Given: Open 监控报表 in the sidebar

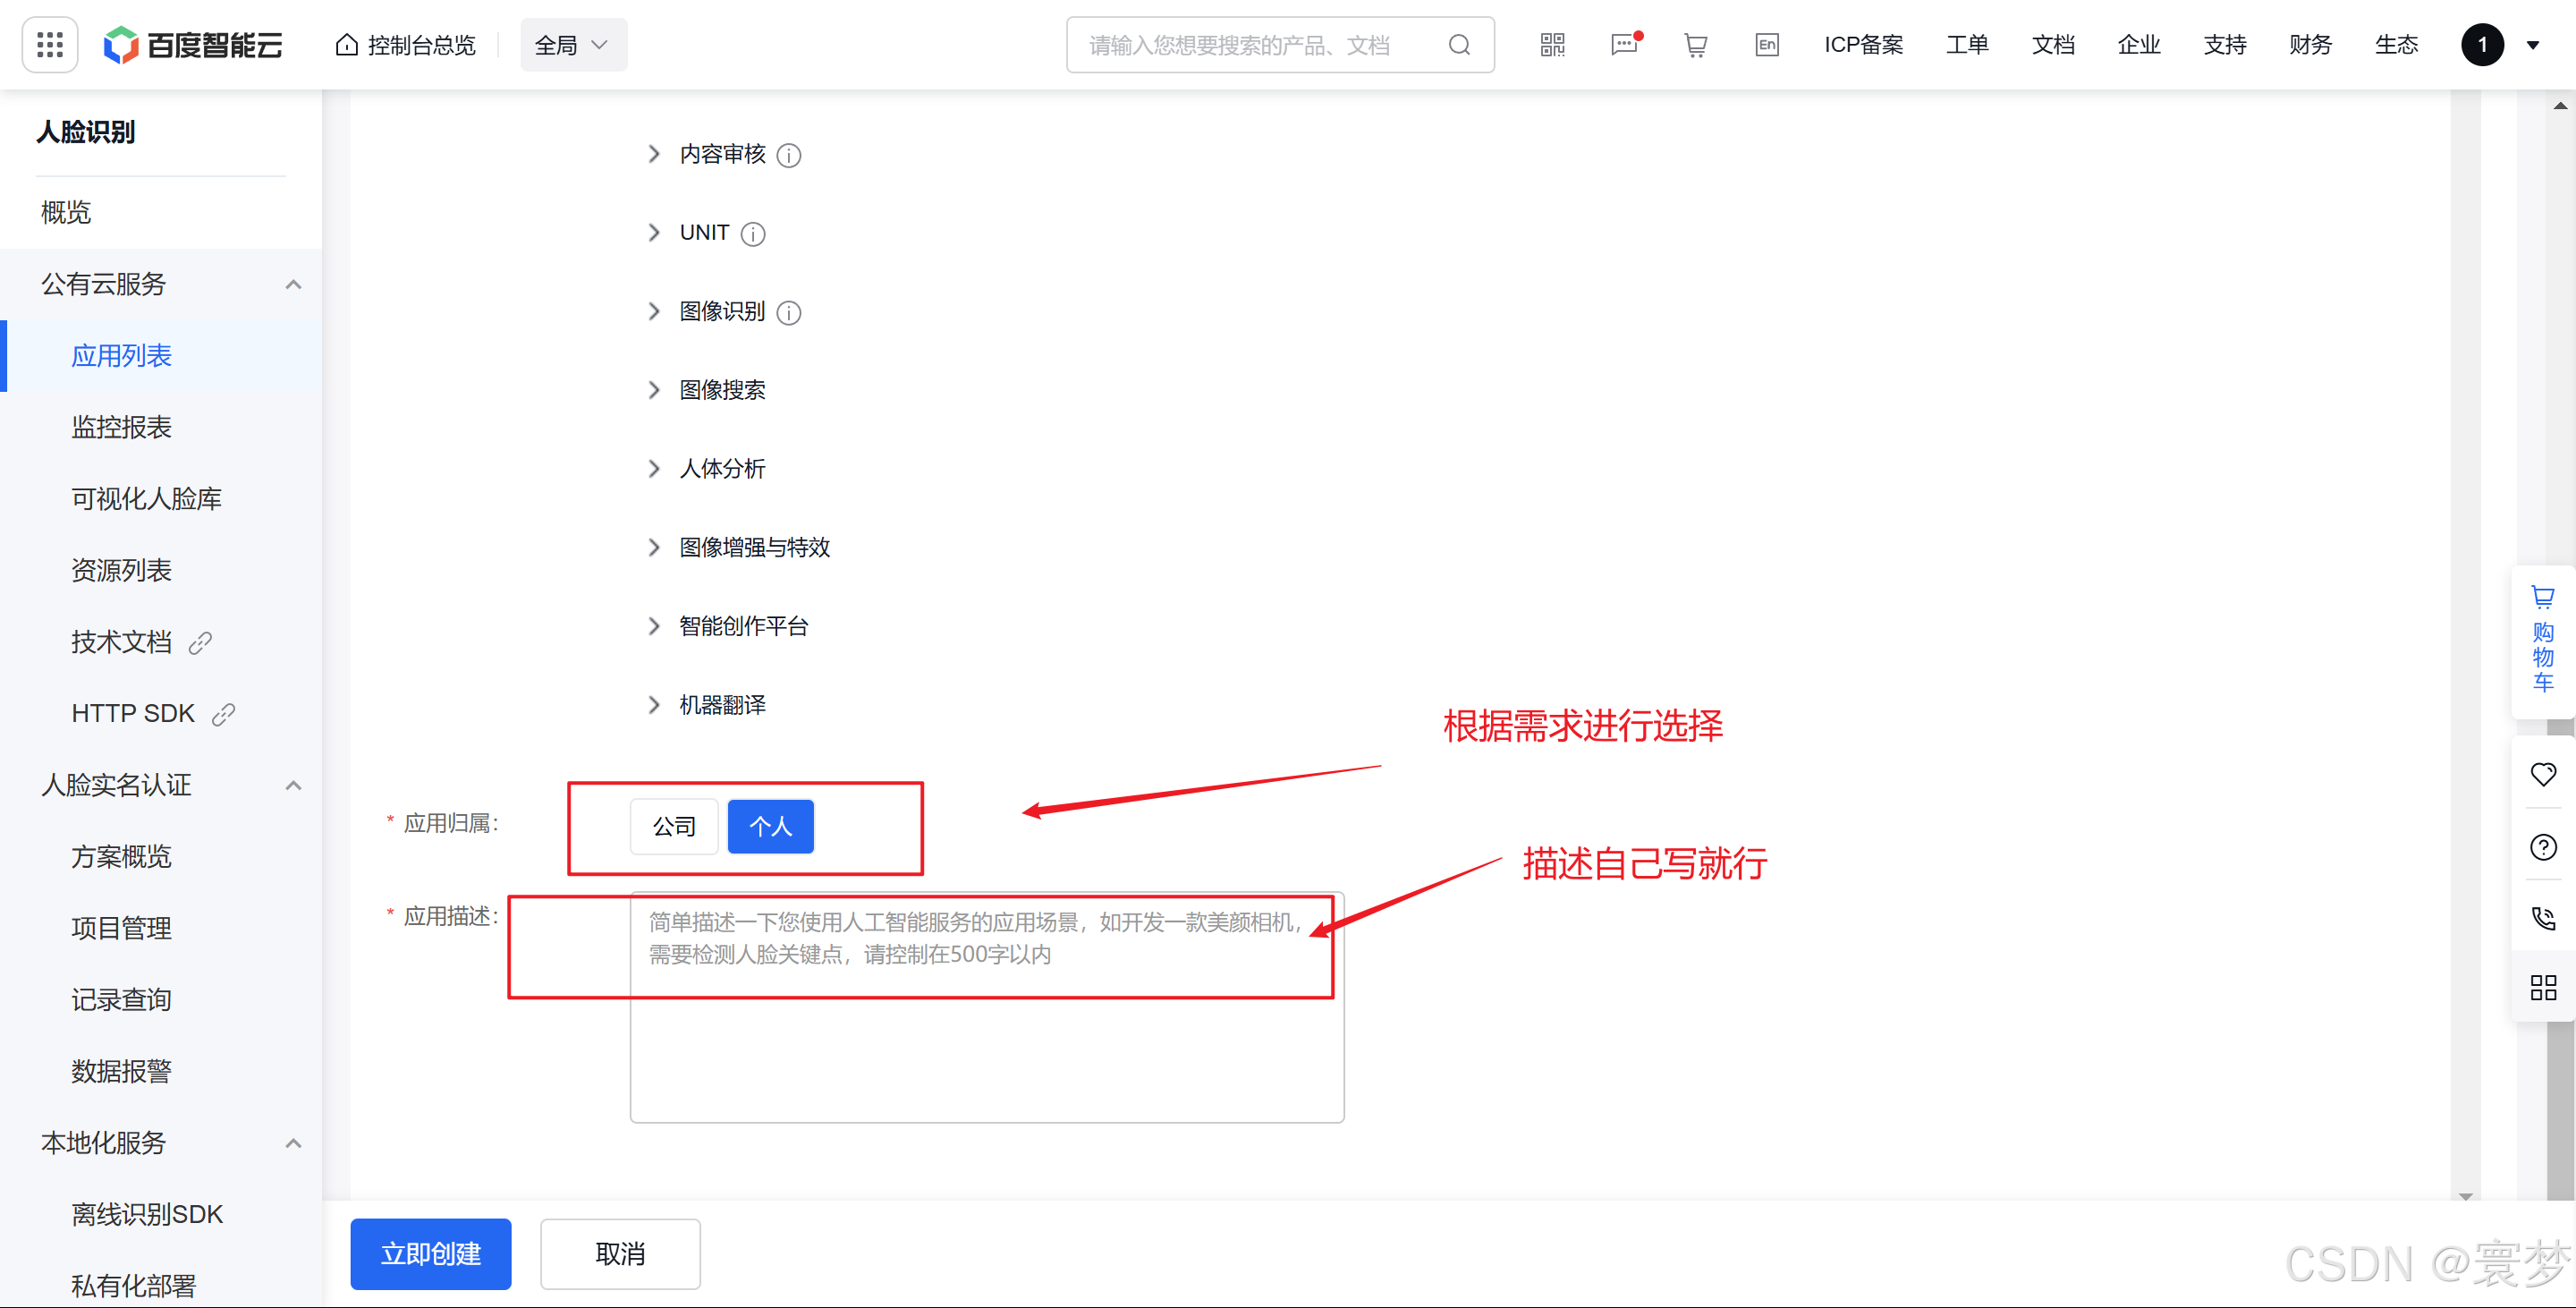Looking at the screenshot, I should point(121,427).
